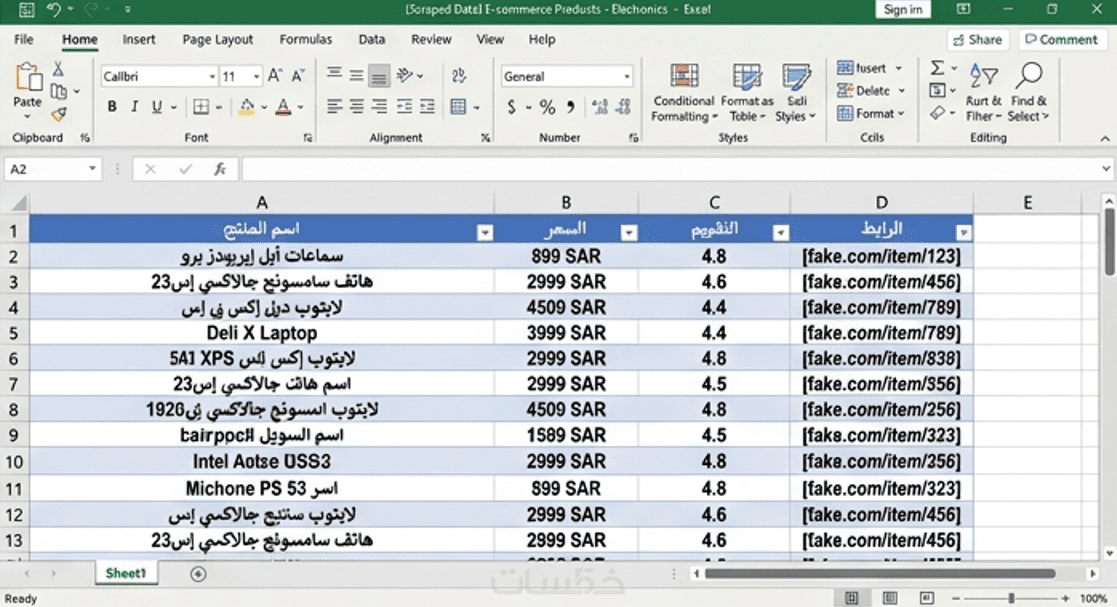This screenshot has width=1117, height=607.
Task: Apply Percent Style format
Action: [x=547, y=108]
